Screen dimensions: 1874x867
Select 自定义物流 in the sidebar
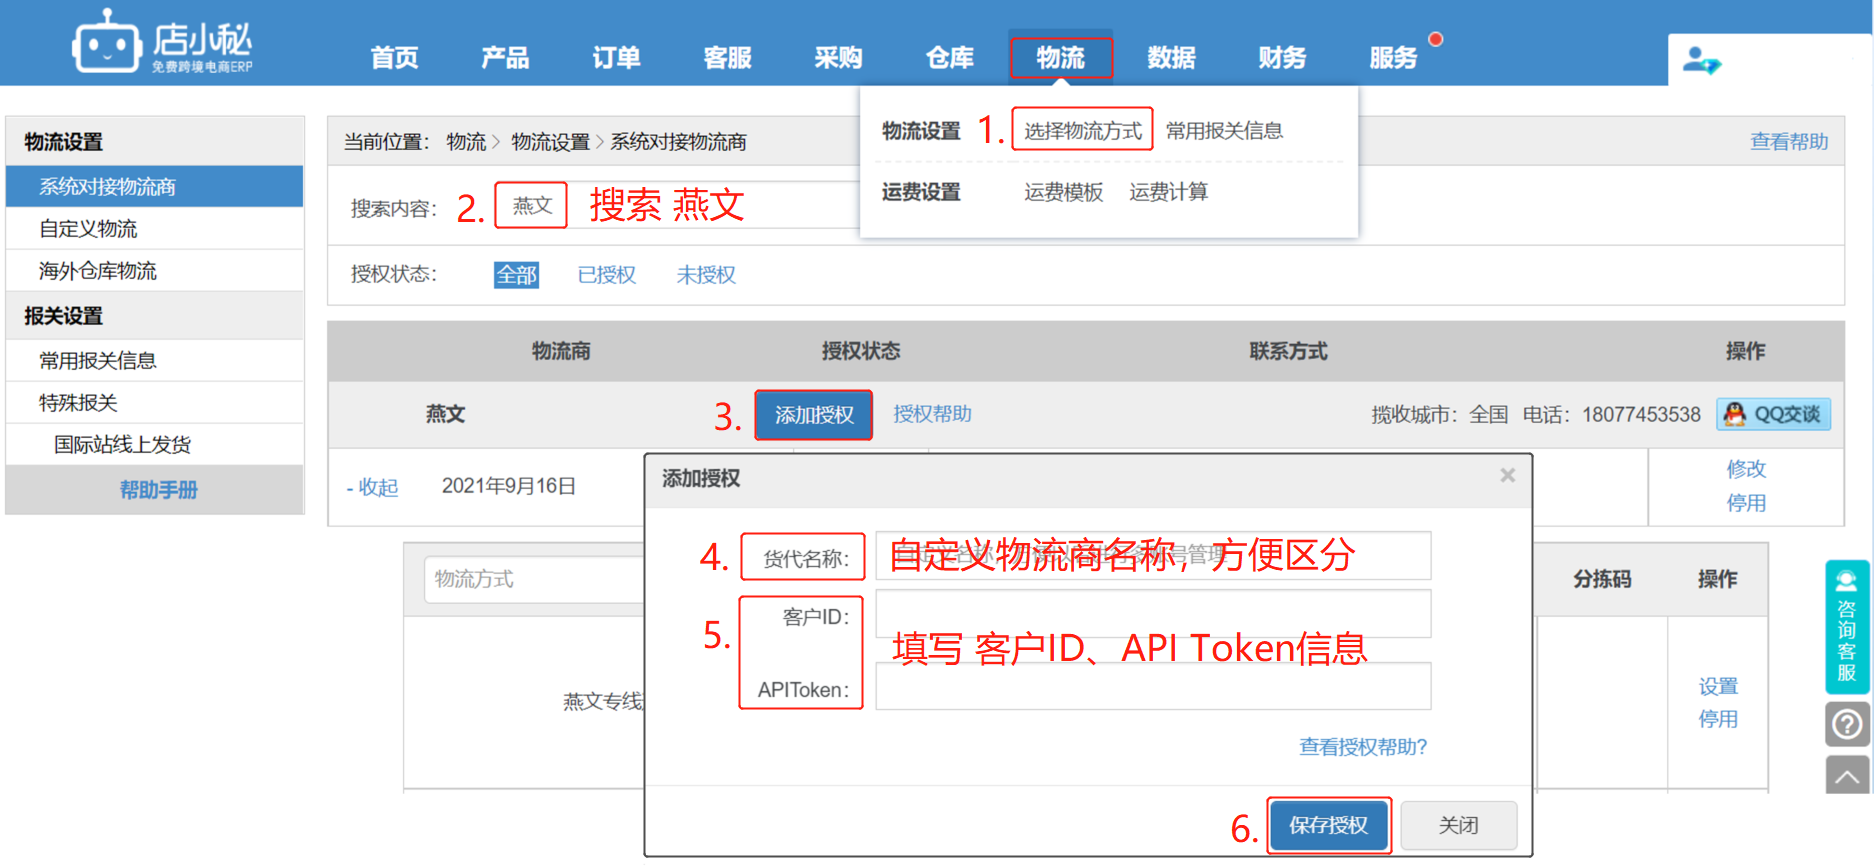(x=154, y=229)
